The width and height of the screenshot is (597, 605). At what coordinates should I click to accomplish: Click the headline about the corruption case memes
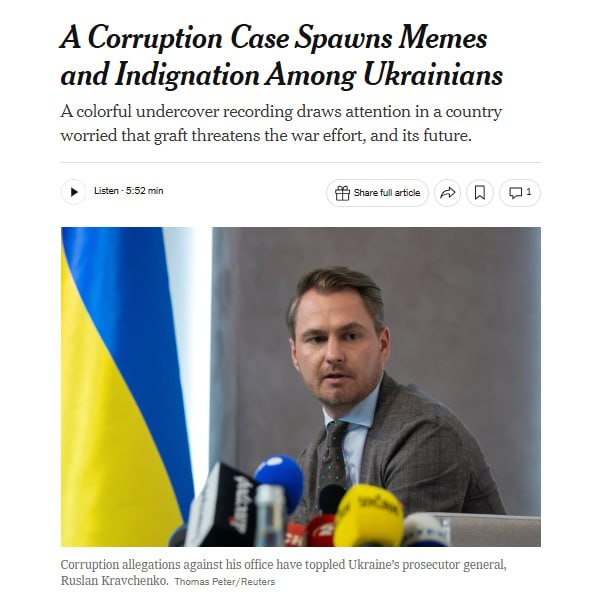(282, 56)
